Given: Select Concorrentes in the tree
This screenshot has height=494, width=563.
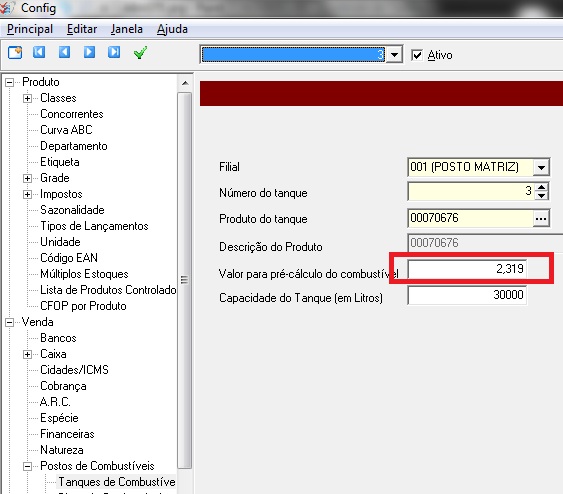Looking at the screenshot, I should point(72,114).
